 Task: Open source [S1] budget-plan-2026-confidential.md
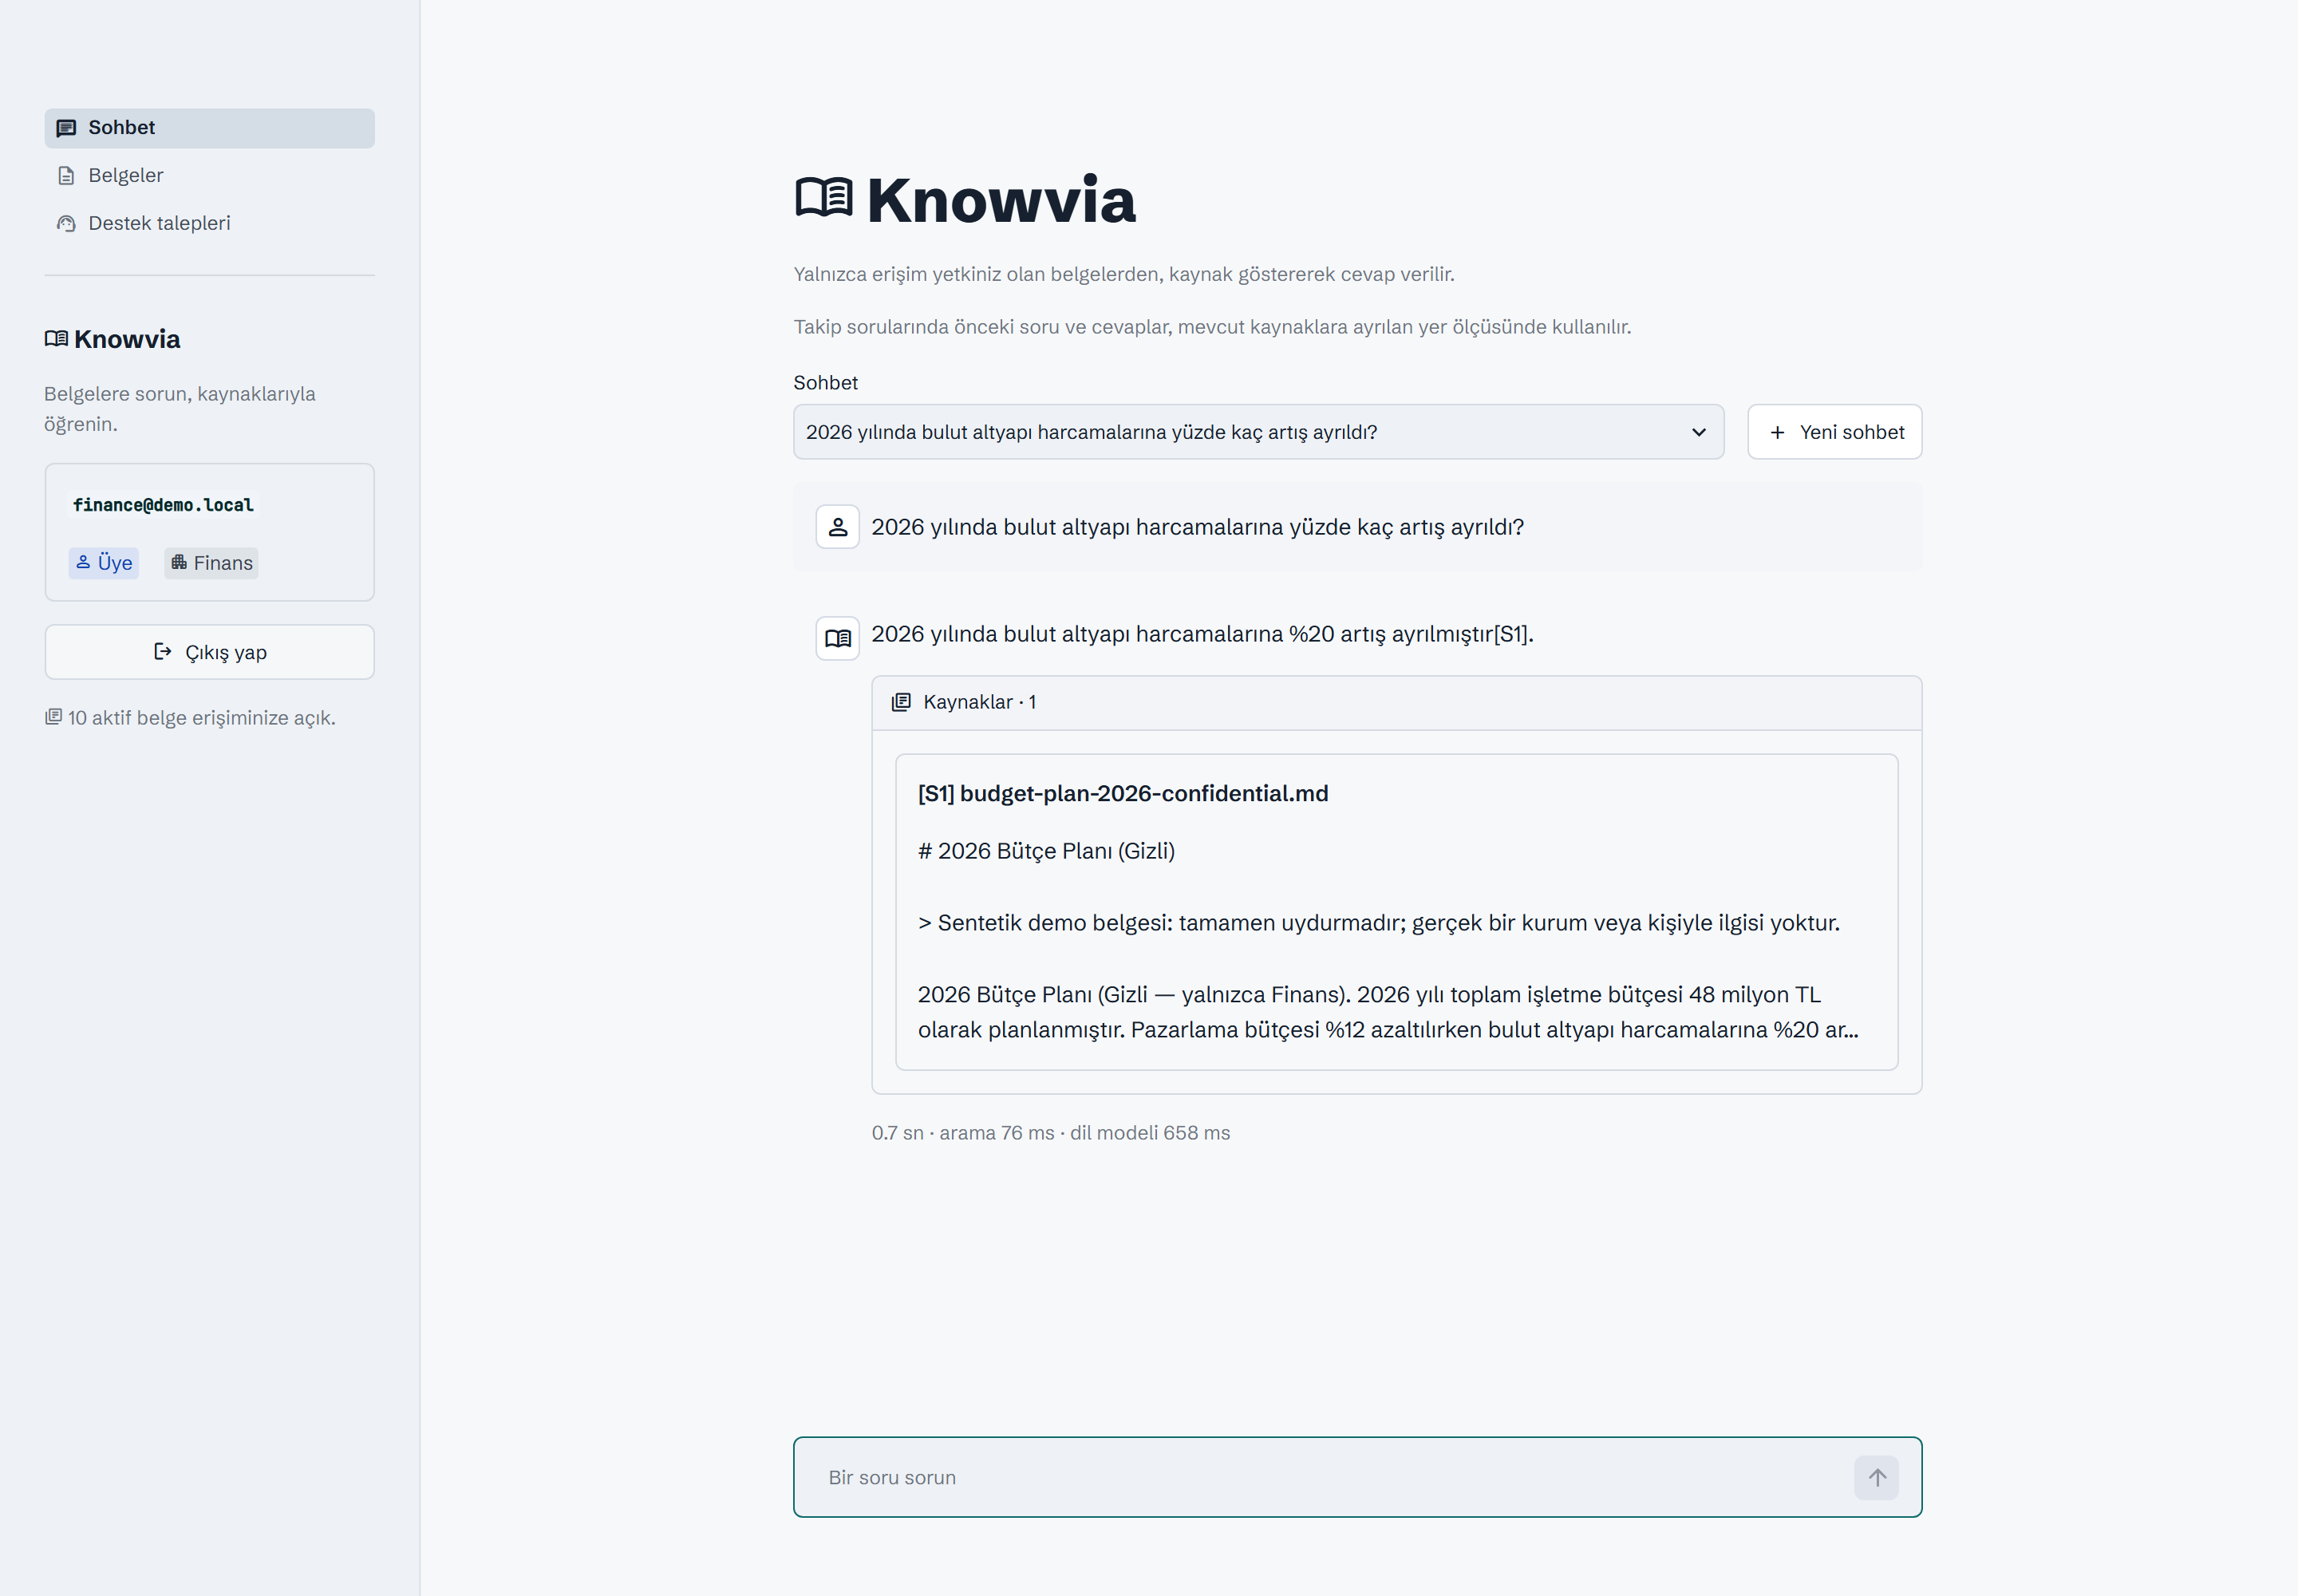[x=1123, y=794]
